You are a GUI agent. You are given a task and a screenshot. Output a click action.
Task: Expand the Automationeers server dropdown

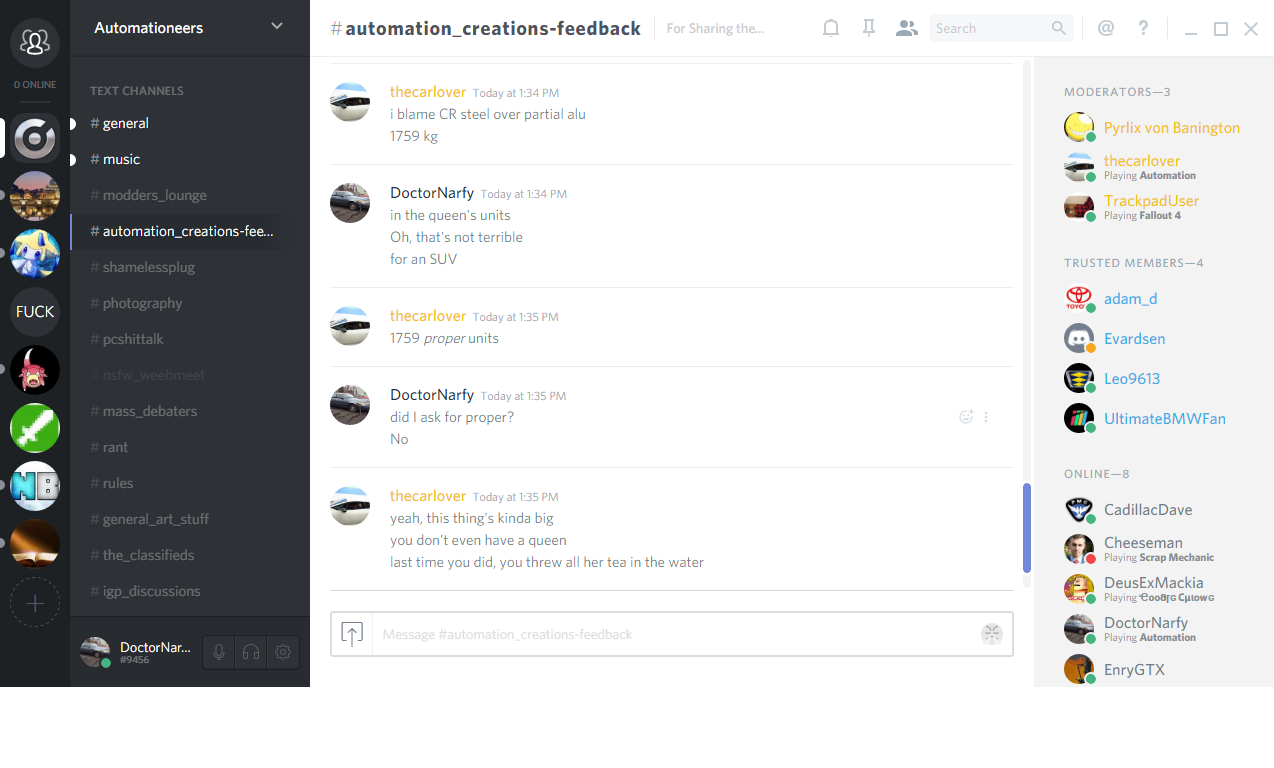pos(277,27)
